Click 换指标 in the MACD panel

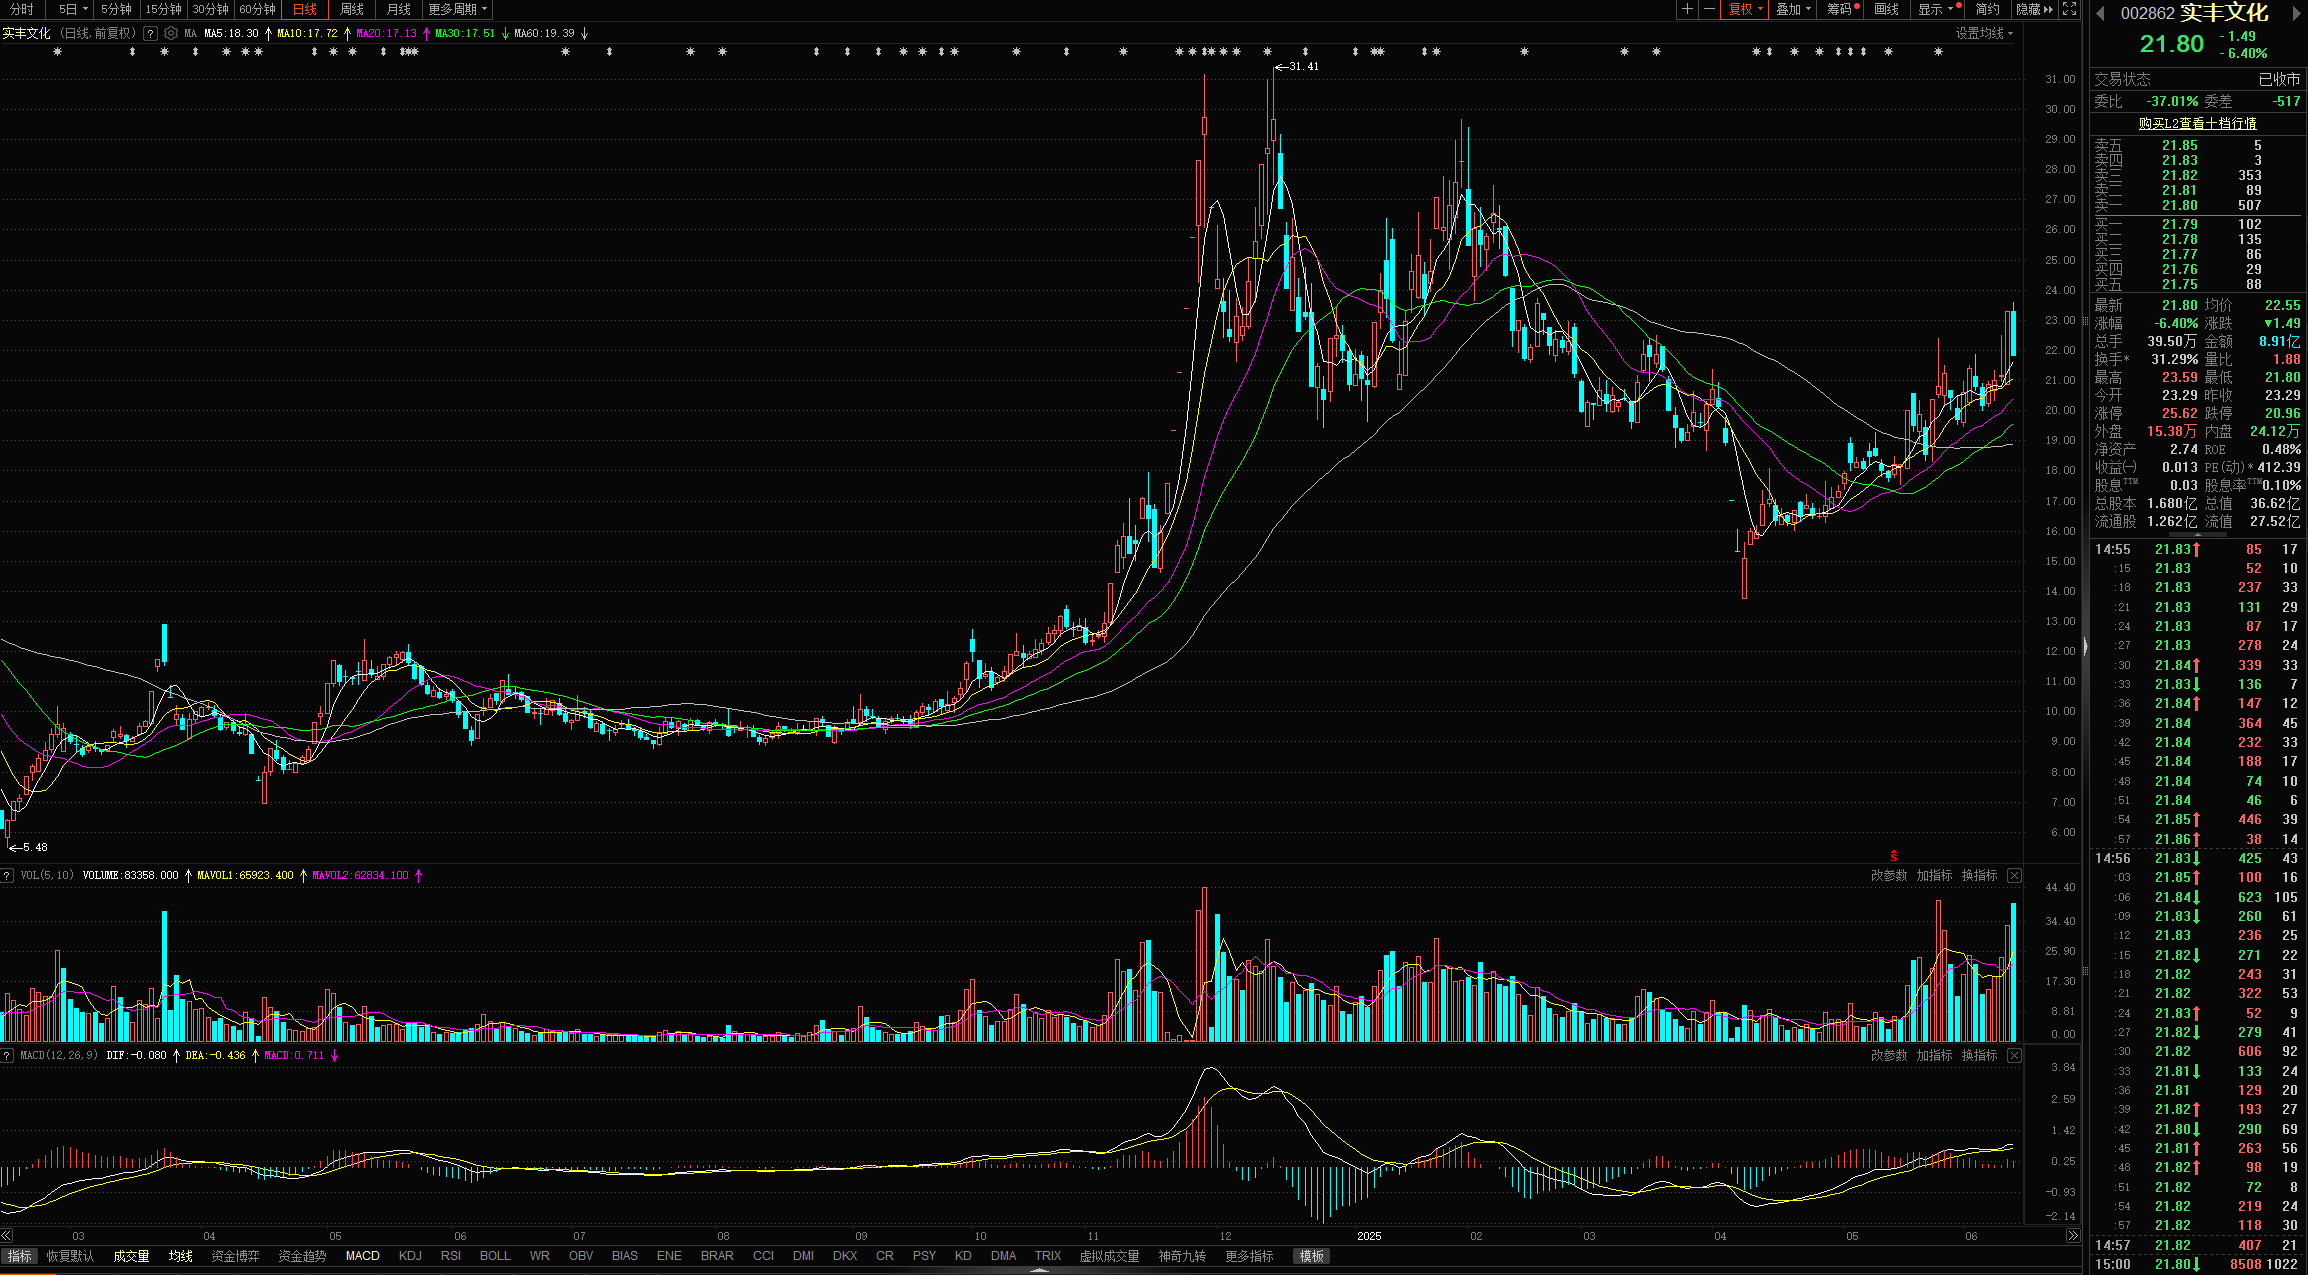tap(1979, 1055)
